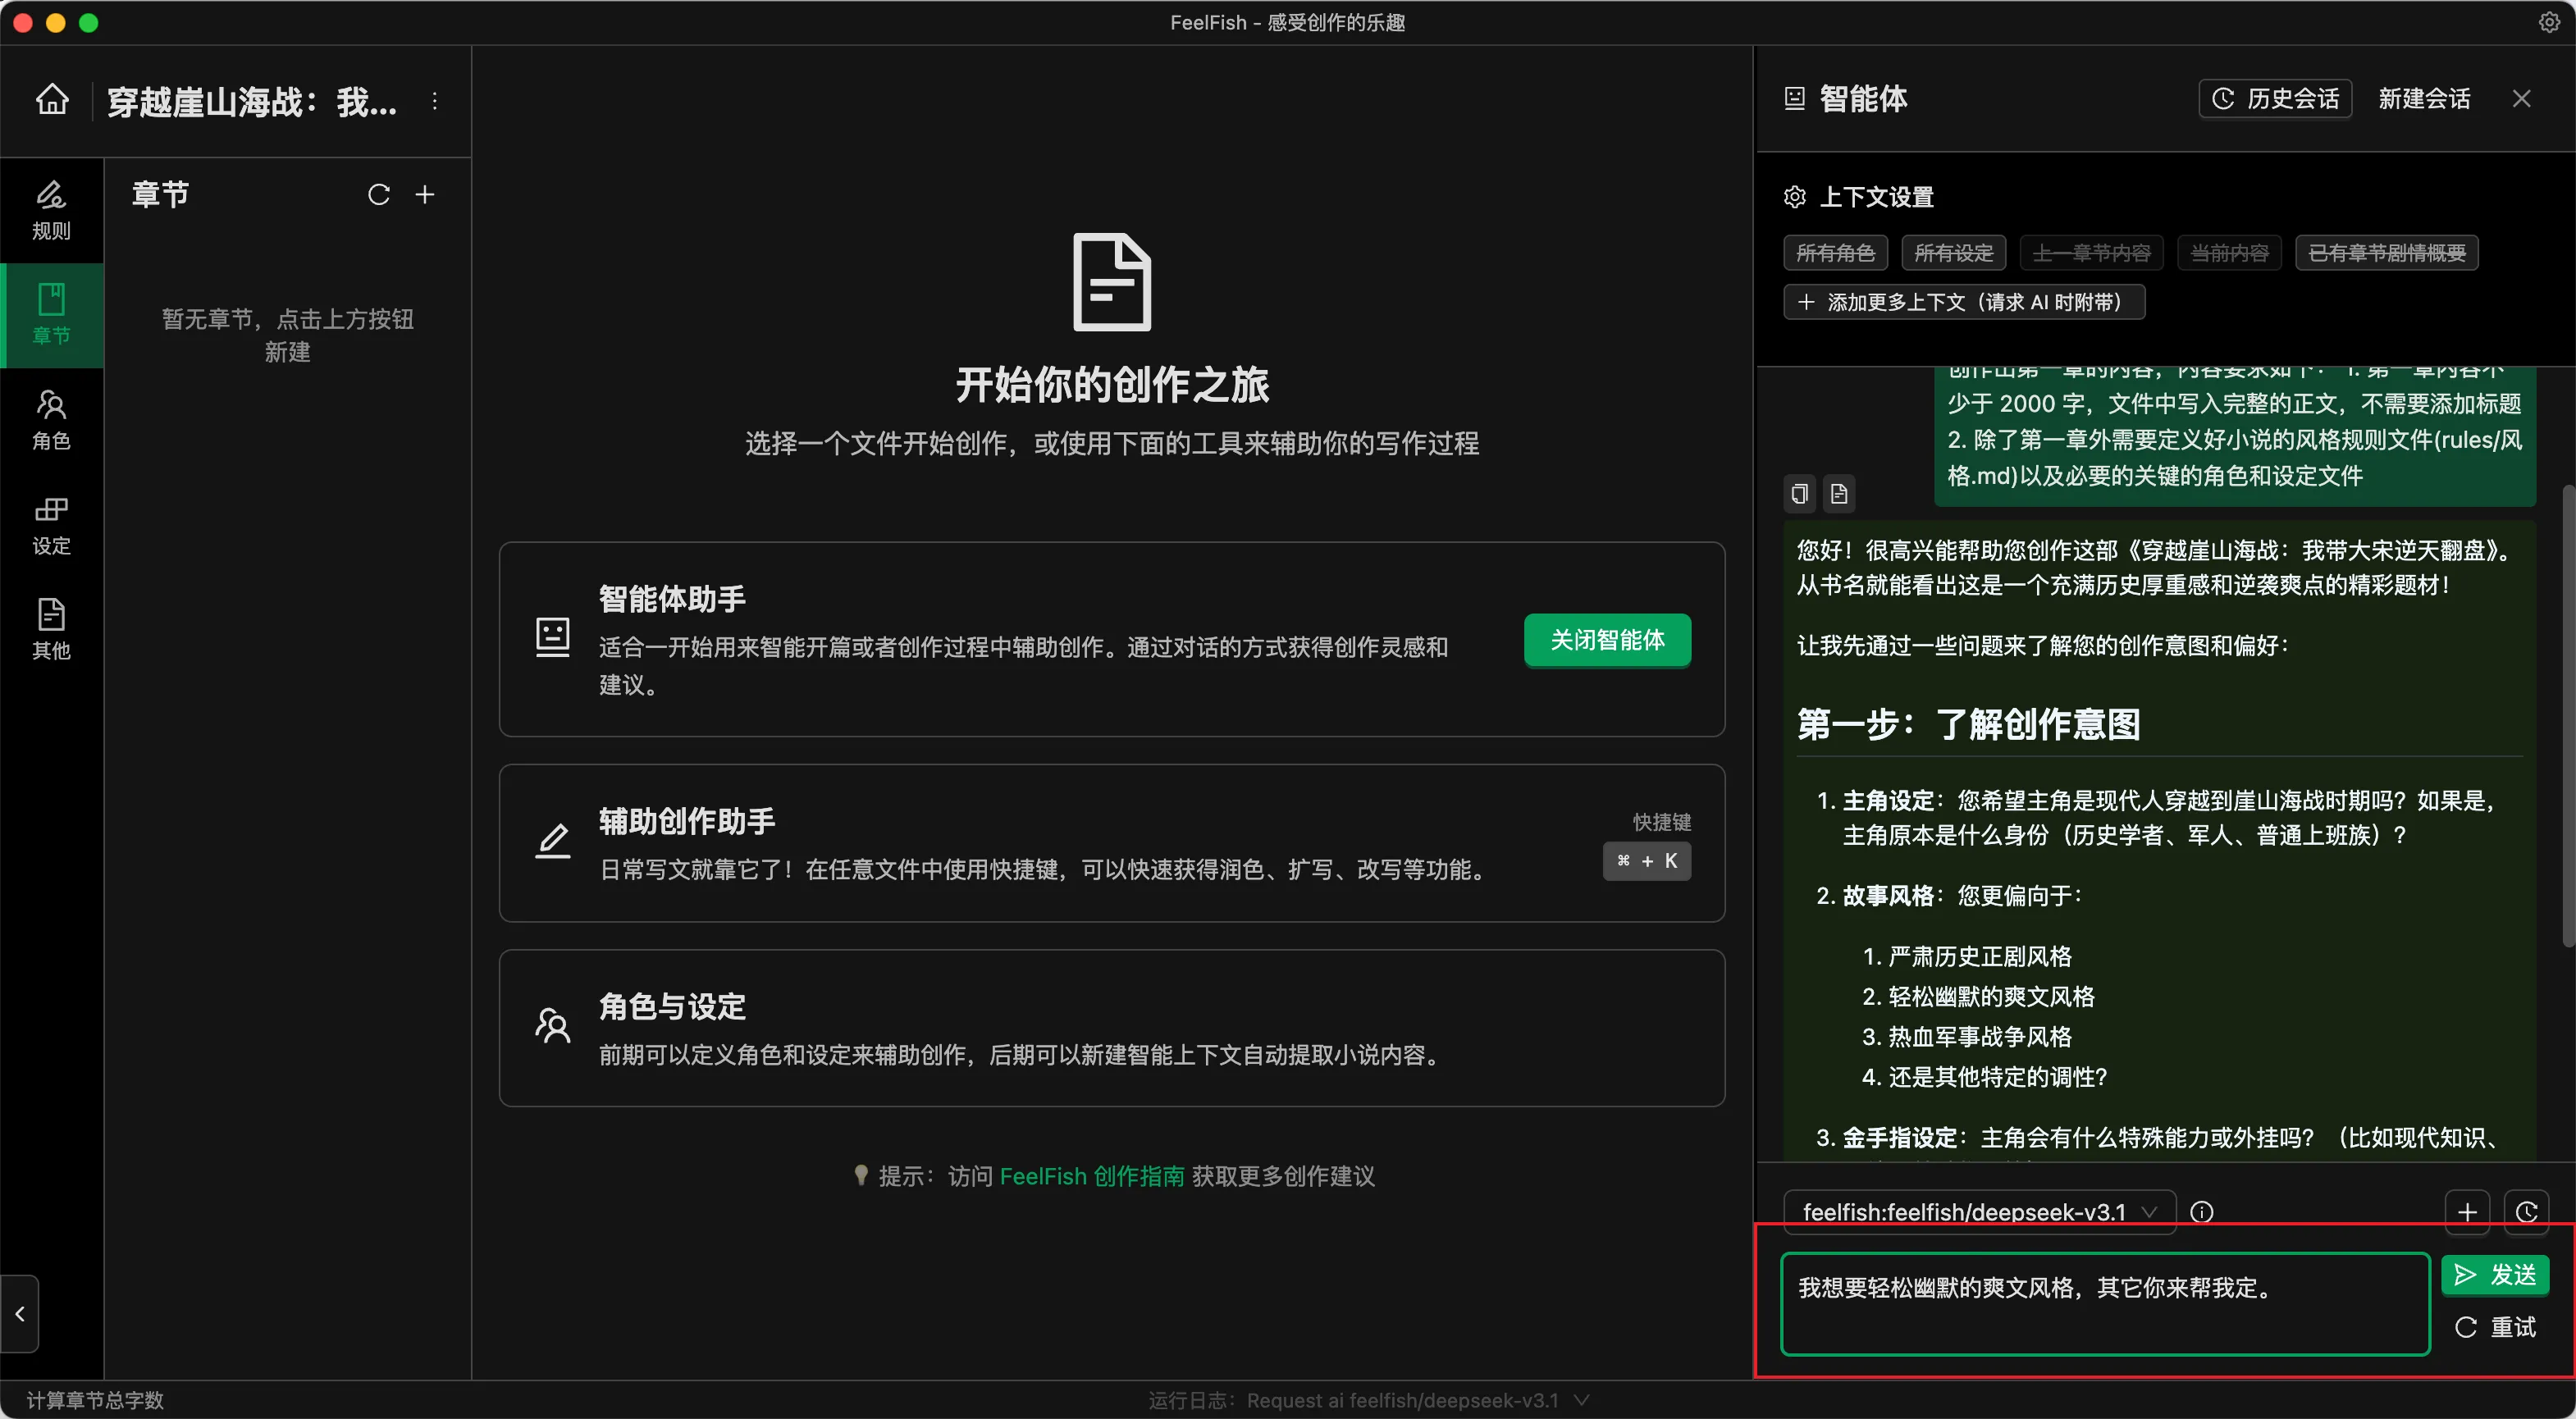This screenshot has height=1419, width=2576.
Task: Open the FeelFish 创作指南 link
Action: [1091, 1176]
